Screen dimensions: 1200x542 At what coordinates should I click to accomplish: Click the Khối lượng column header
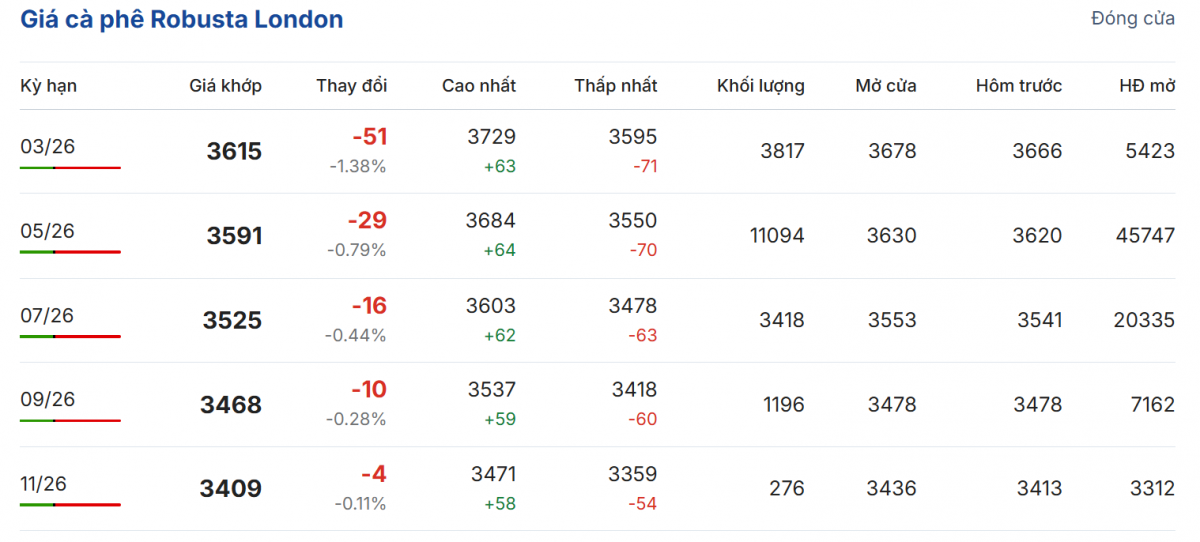(760, 86)
